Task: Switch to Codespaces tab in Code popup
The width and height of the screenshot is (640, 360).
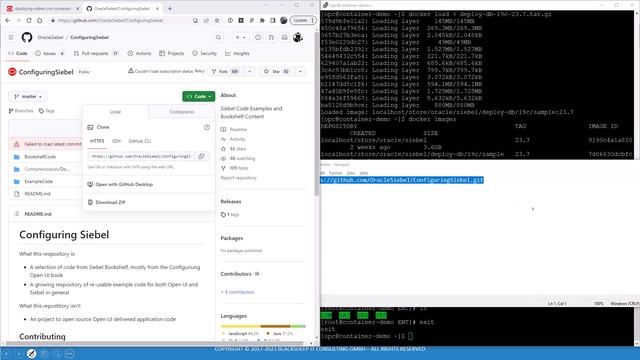Action: 182,112
